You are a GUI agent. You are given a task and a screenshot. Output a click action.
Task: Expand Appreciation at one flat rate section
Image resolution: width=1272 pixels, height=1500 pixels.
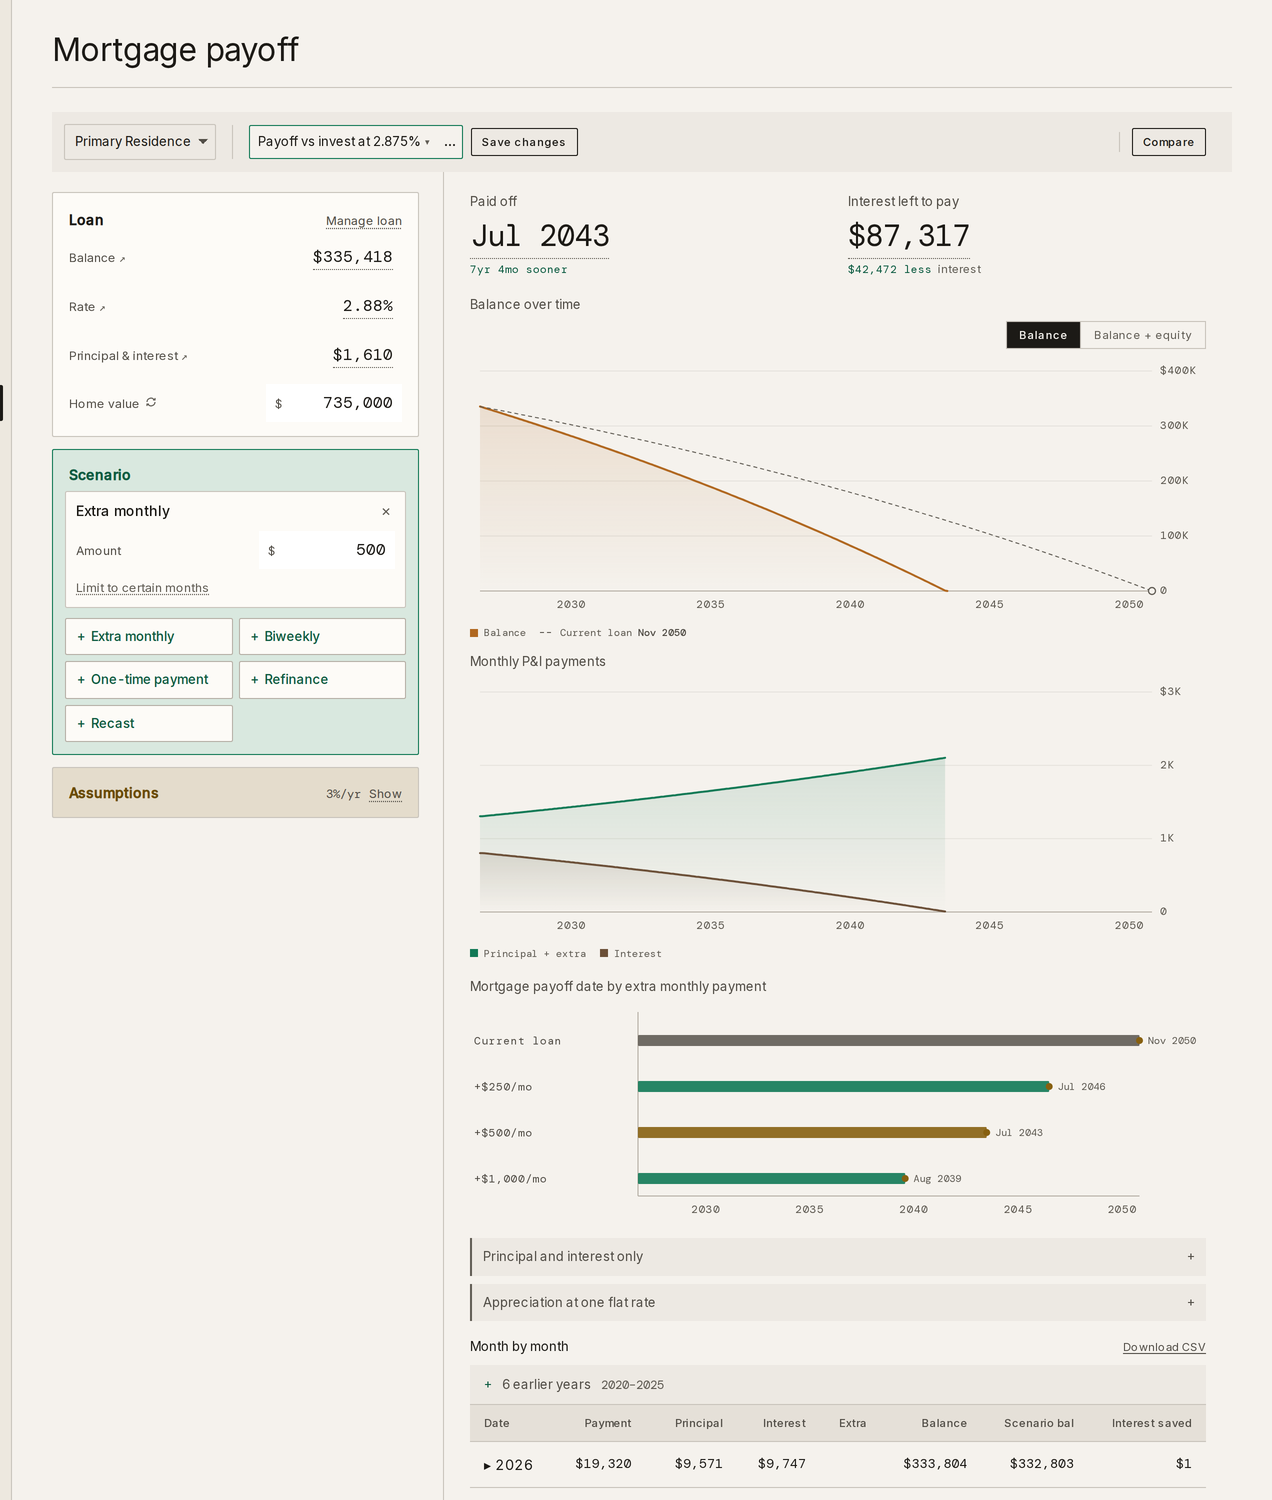(838, 1303)
